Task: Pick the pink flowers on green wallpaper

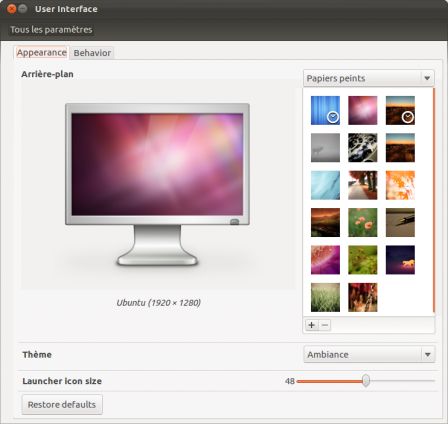Action: tap(363, 222)
